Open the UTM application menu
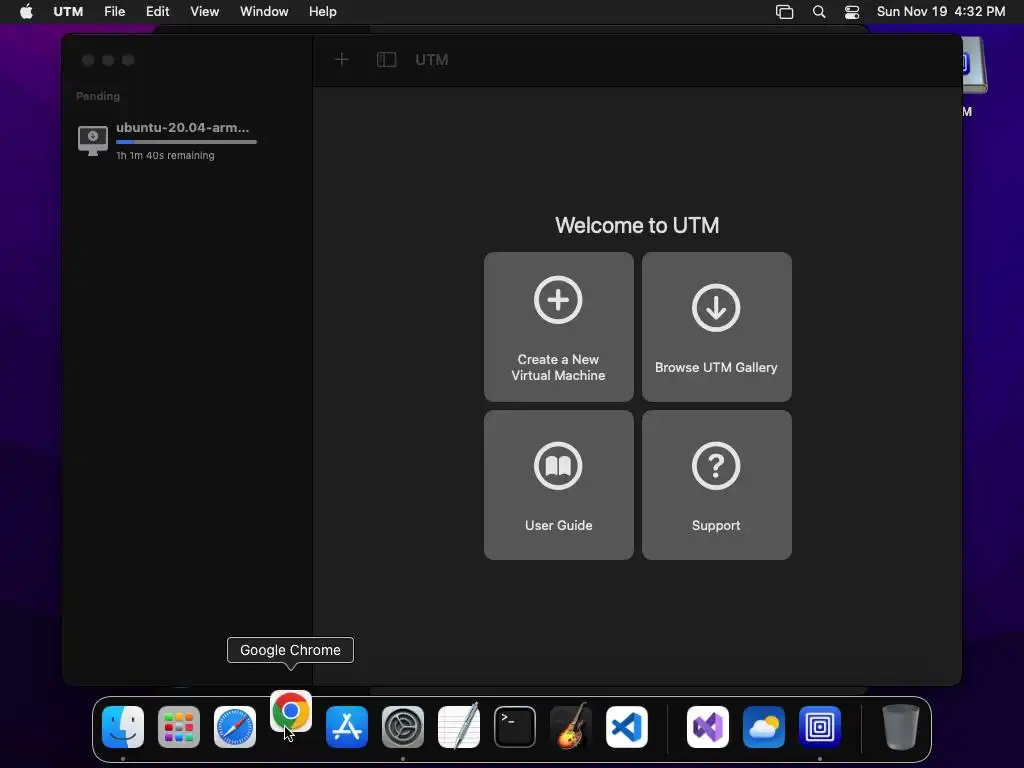 coord(68,12)
